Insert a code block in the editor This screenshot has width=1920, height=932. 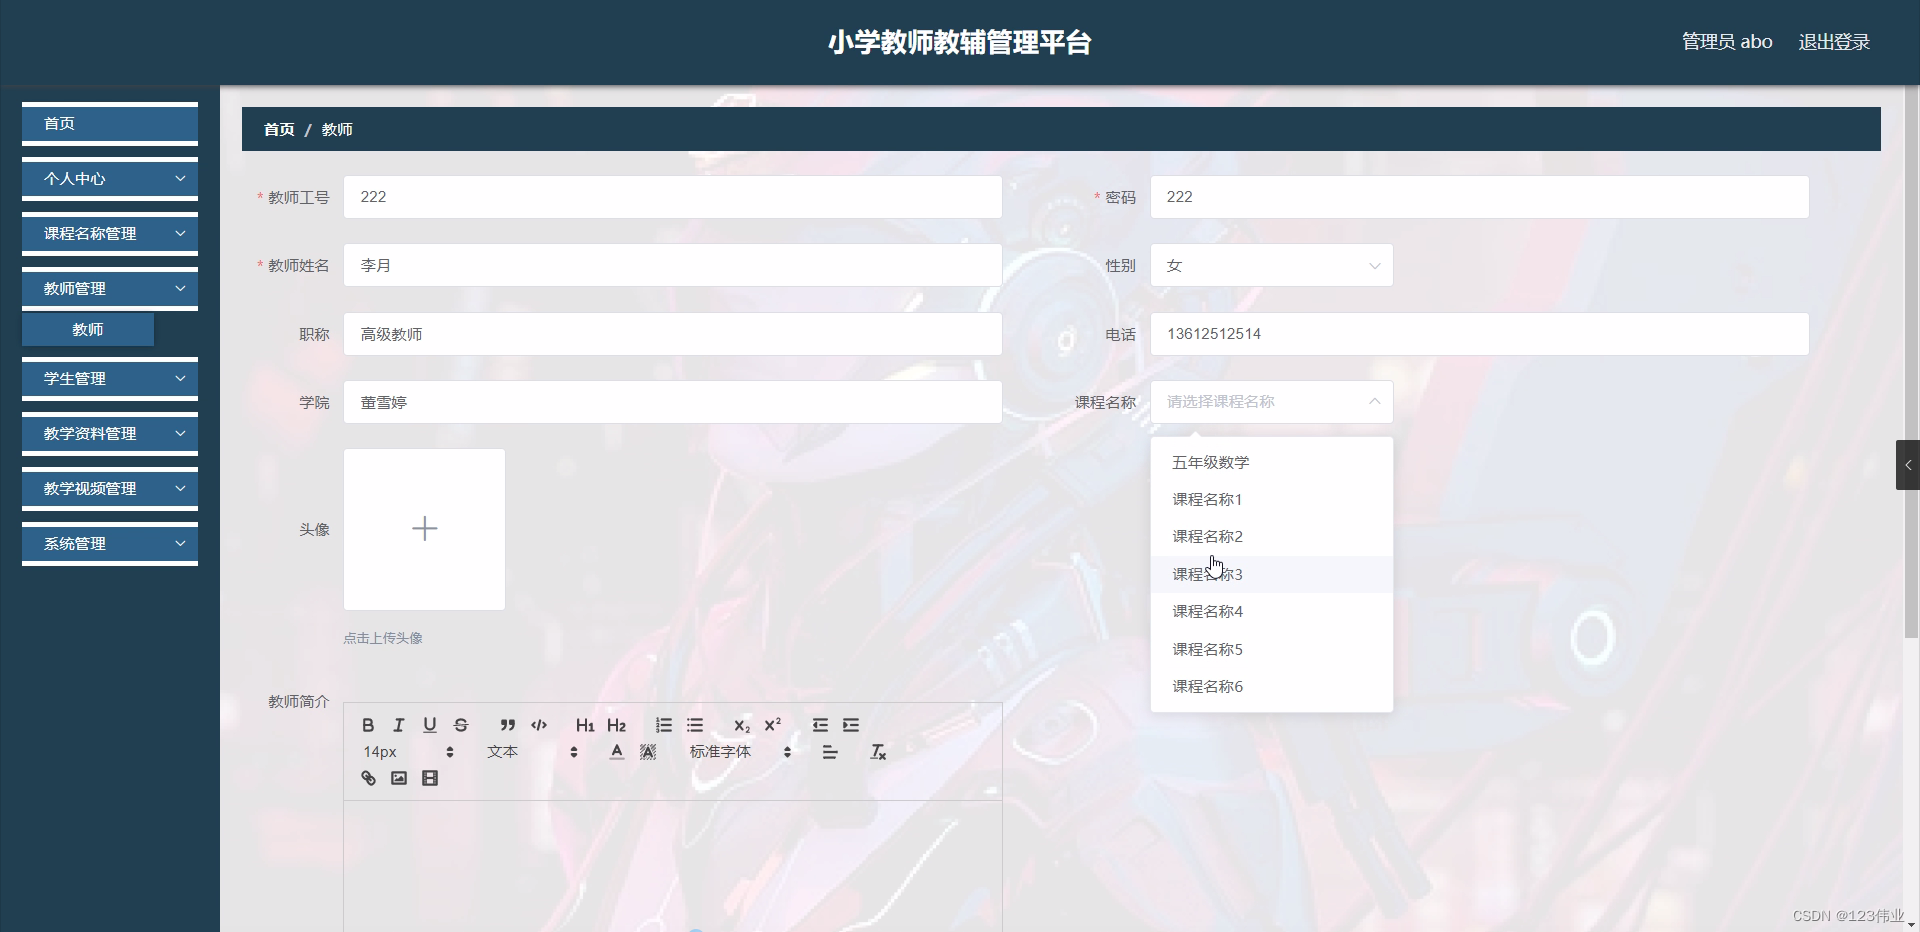coord(539,725)
